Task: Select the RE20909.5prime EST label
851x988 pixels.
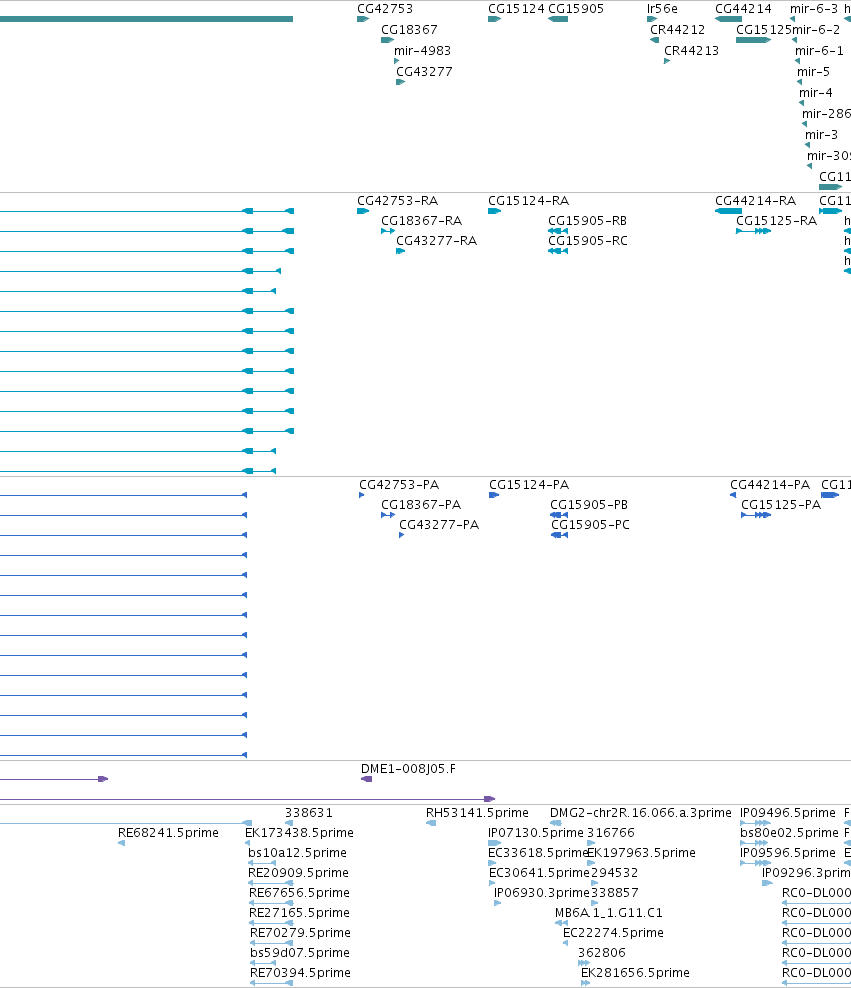Action: pyautogui.click(x=299, y=873)
